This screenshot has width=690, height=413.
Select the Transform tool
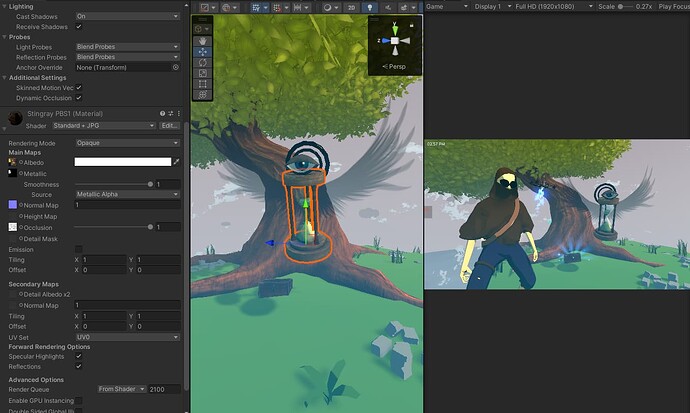202,94
